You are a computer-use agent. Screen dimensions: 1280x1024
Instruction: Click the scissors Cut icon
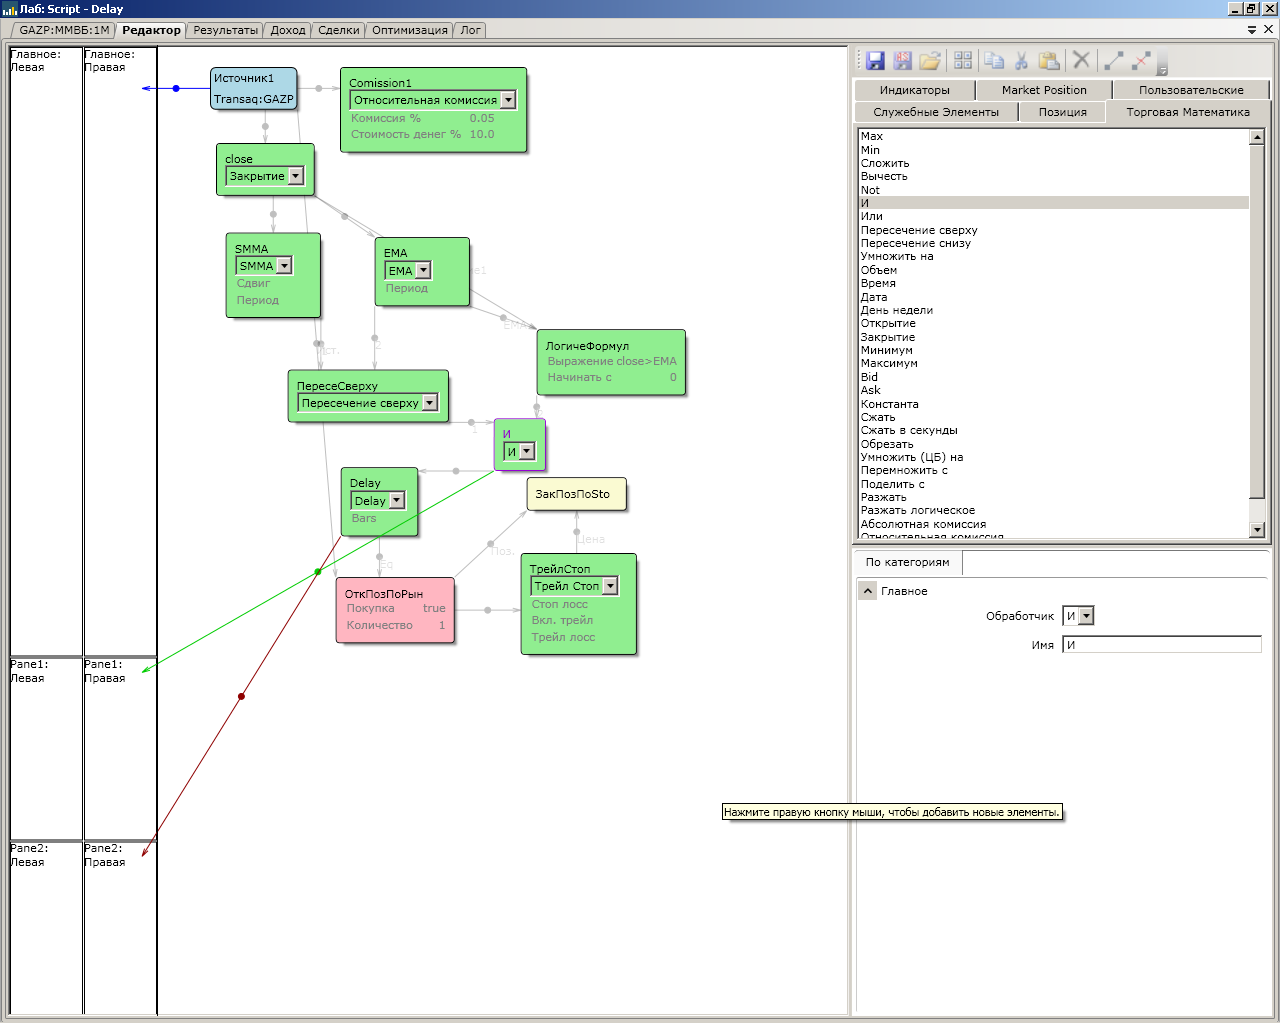point(1021,61)
